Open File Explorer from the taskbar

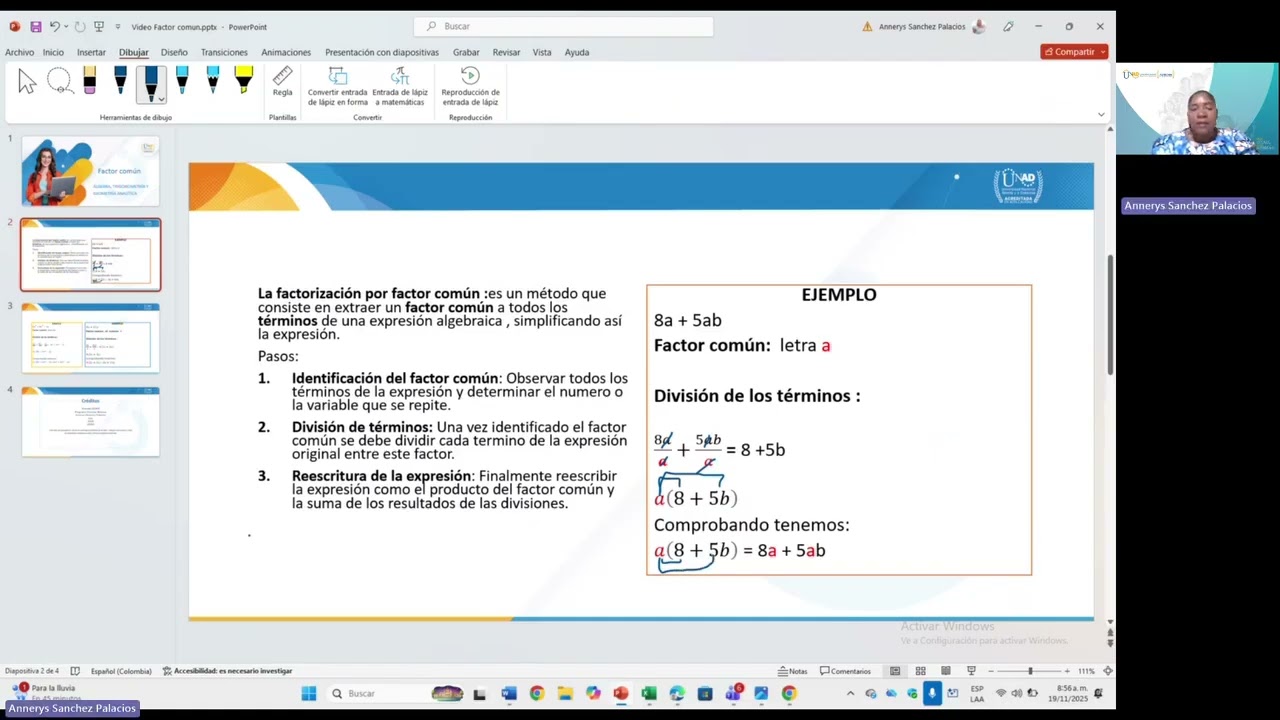565,693
